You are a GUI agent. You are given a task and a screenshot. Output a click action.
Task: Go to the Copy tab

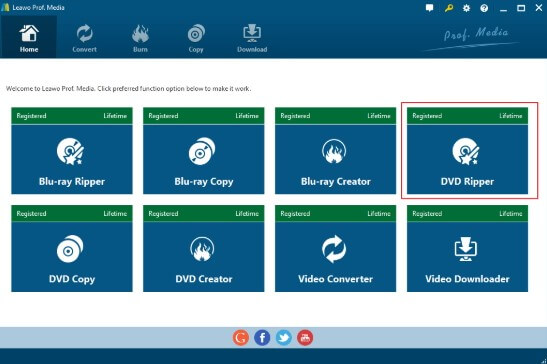tap(196, 37)
